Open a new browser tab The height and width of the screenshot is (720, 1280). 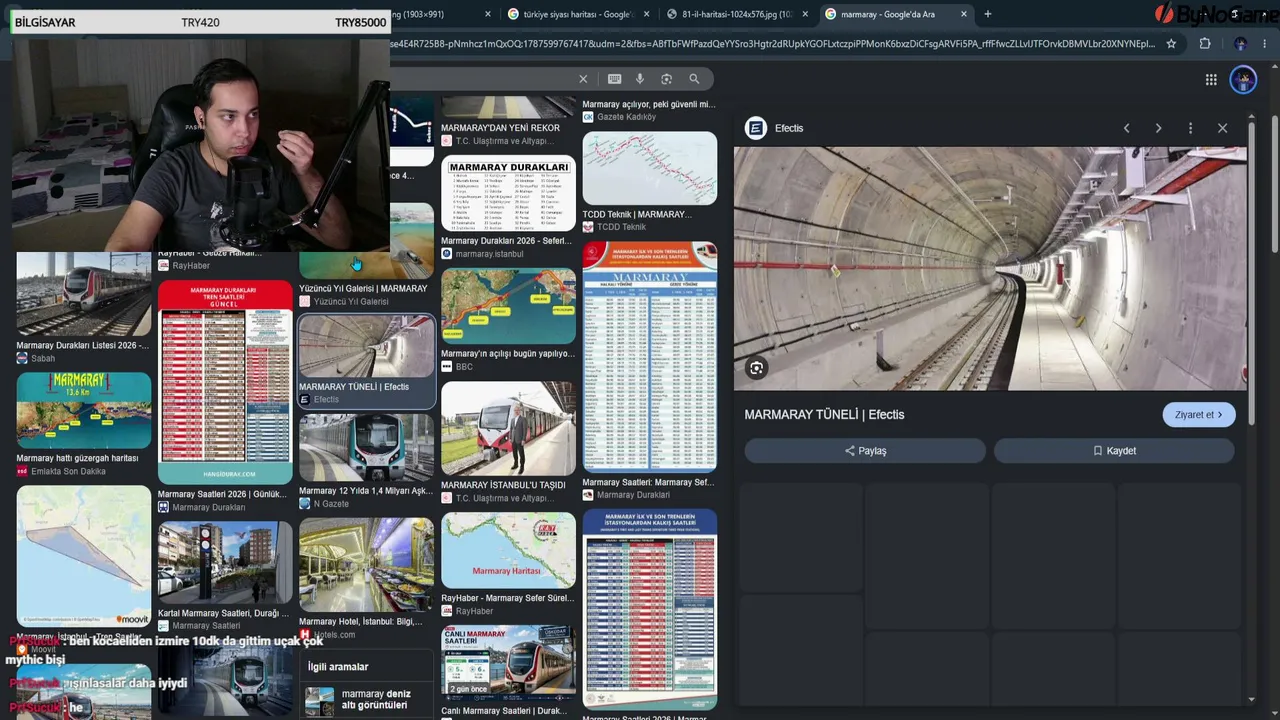[x=987, y=14]
